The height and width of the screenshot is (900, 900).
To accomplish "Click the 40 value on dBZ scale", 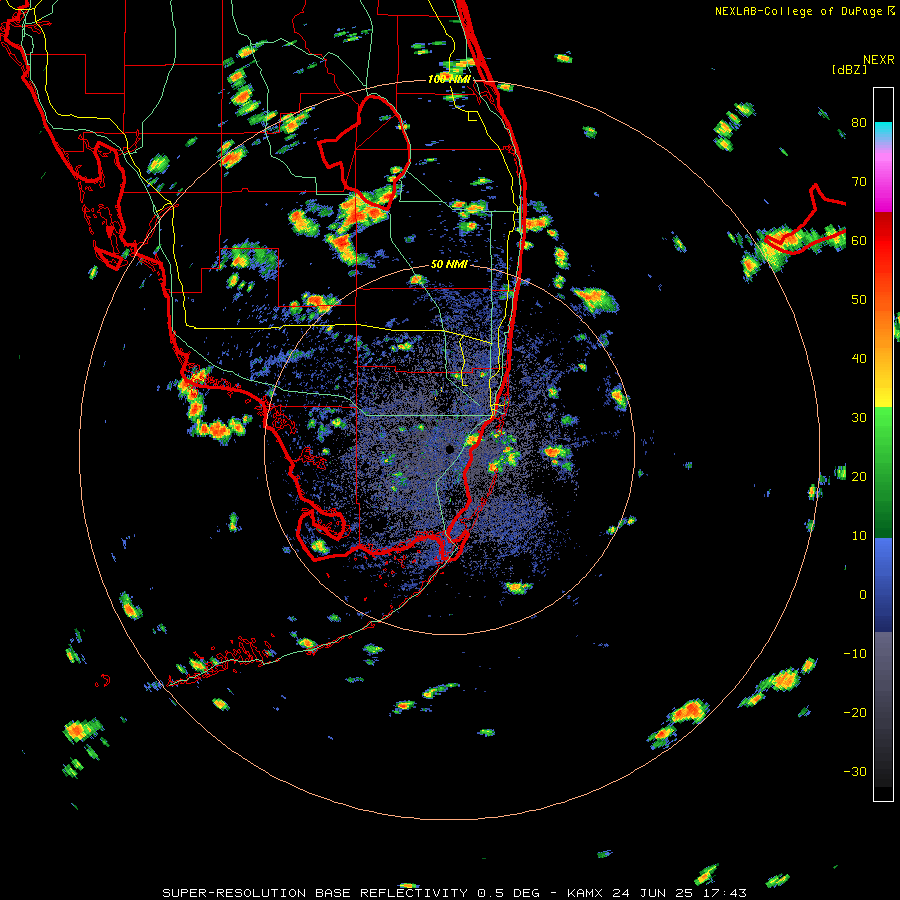I will (x=859, y=359).
